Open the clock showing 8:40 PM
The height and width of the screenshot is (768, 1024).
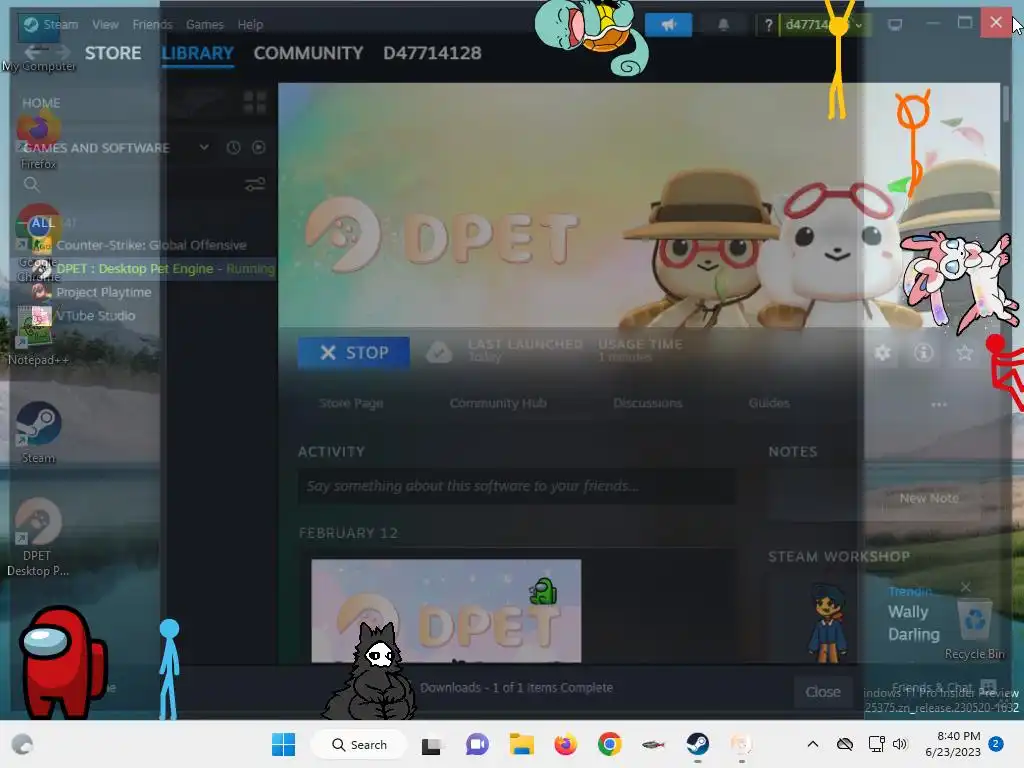(x=953, y=744)
